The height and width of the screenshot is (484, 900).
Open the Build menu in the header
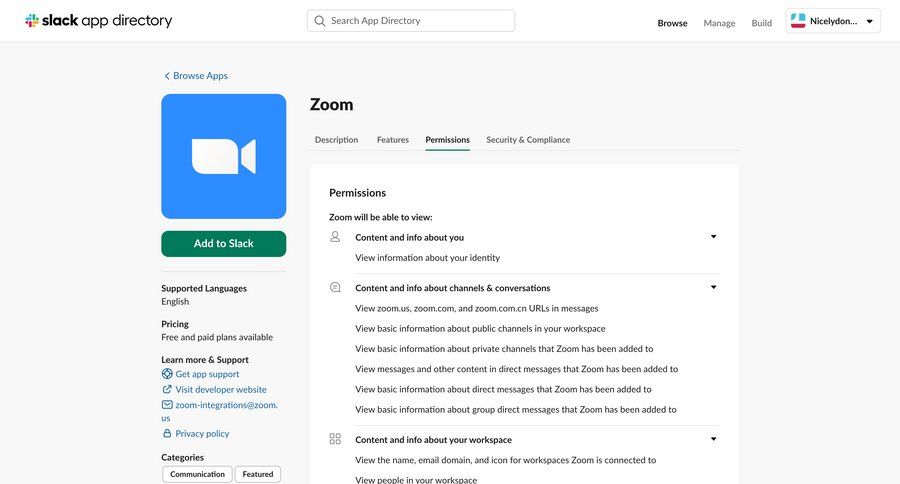pos(762,23)
